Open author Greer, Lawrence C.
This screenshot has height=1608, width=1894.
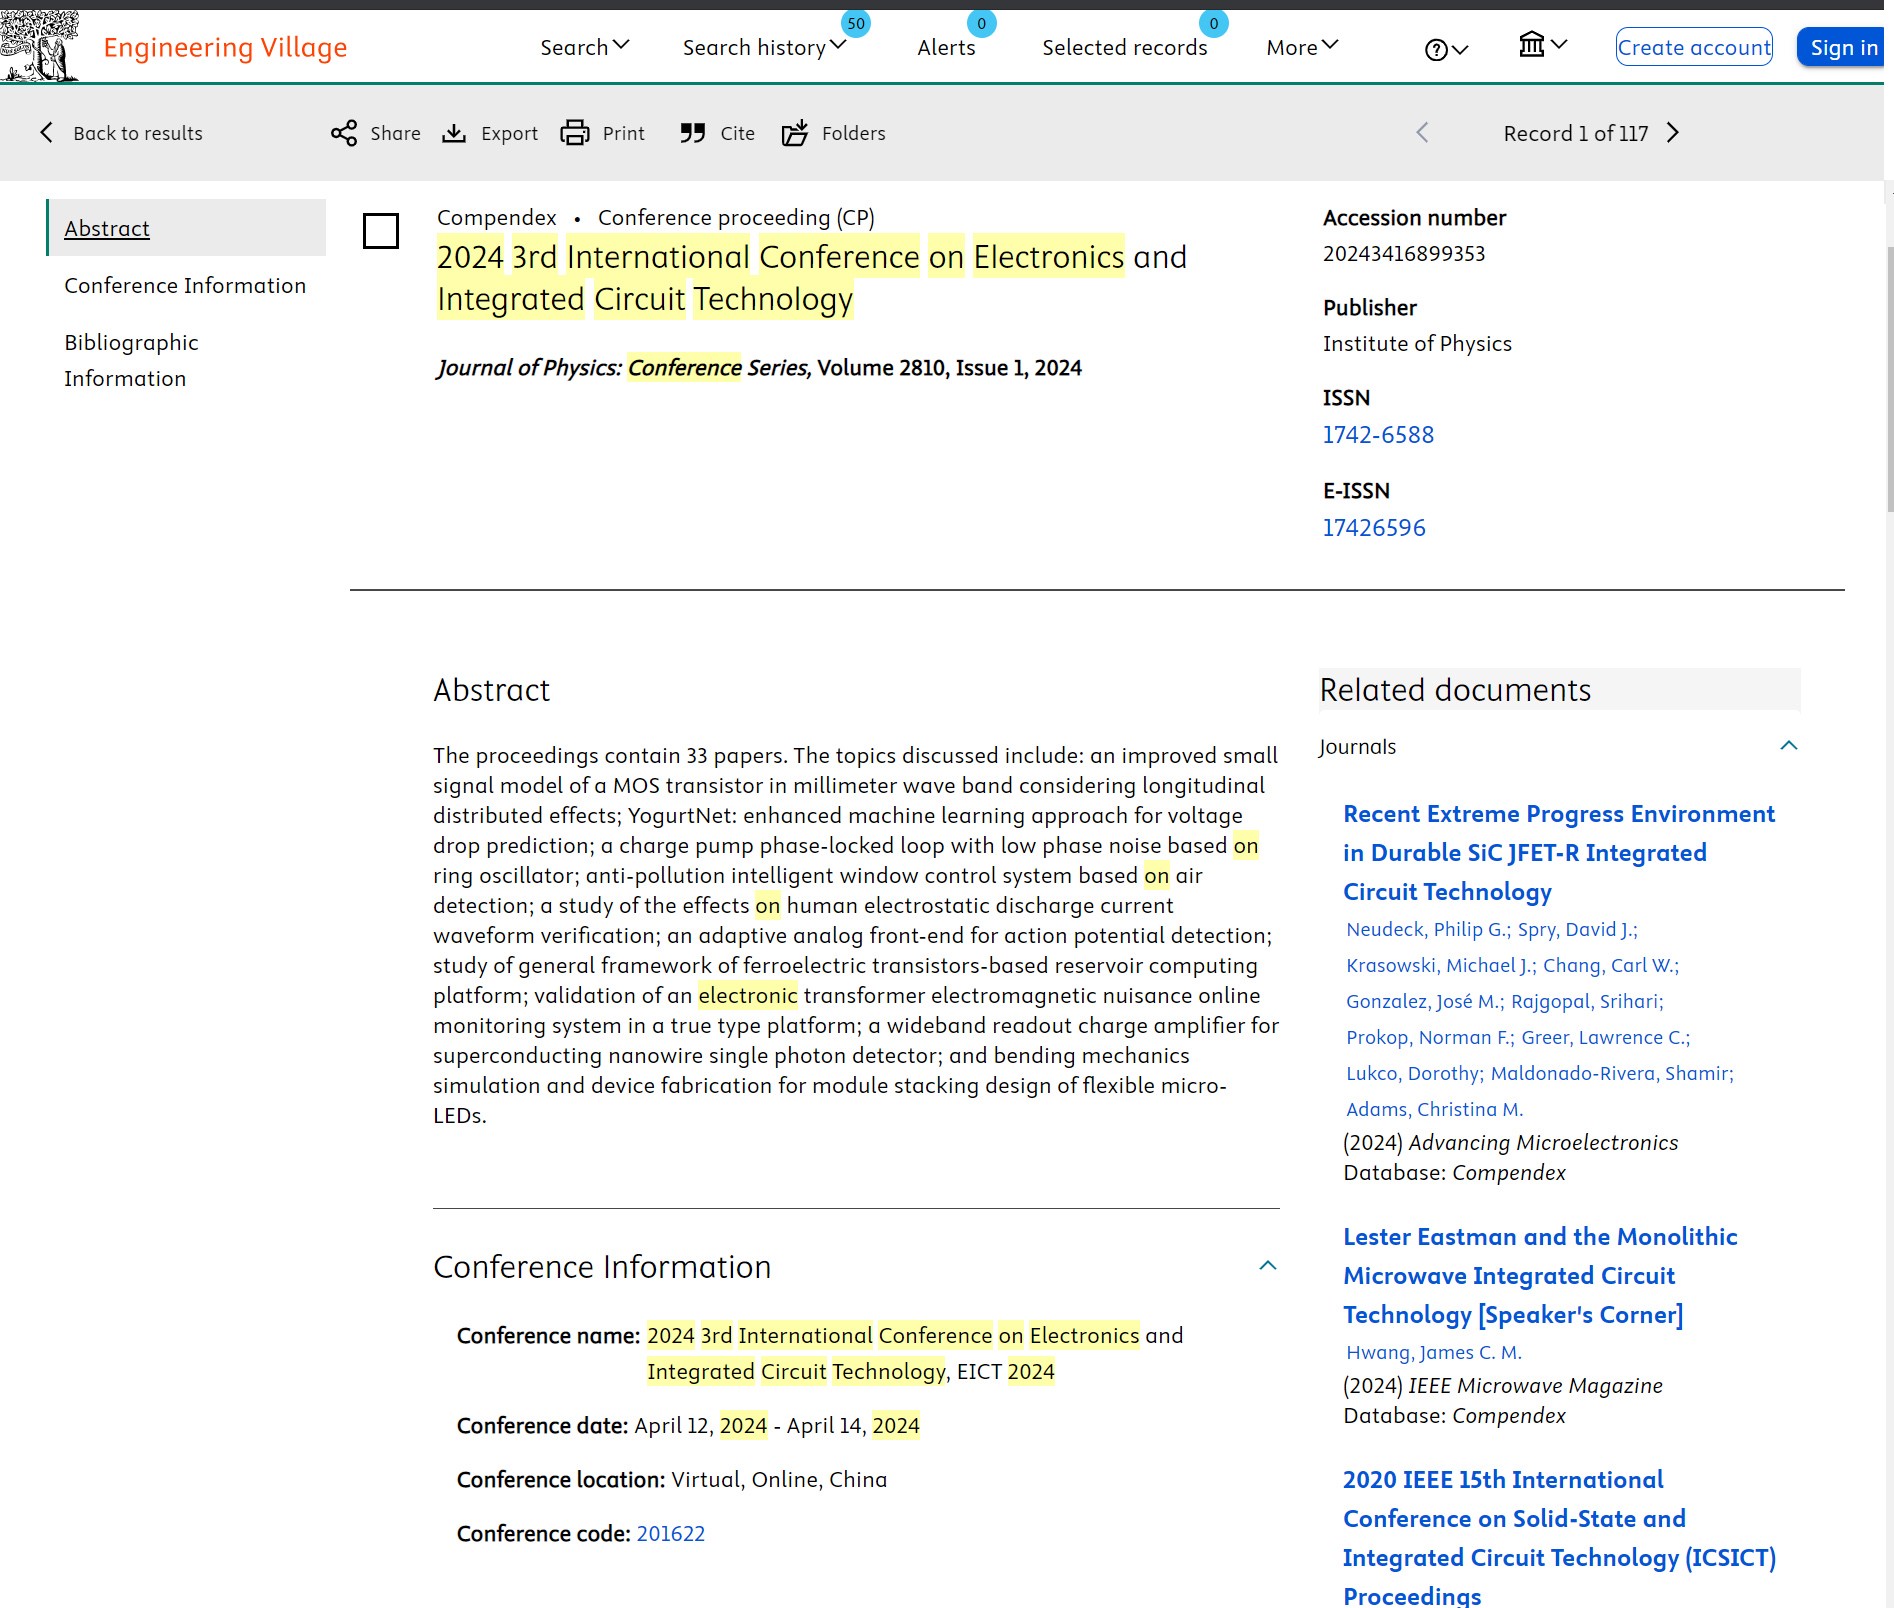coord(1604,1037)
